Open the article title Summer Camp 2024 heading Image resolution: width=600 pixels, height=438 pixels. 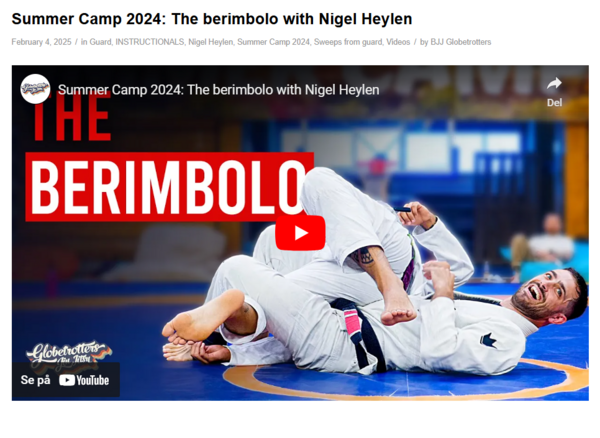pyautogui.click(x=212, y=19)
